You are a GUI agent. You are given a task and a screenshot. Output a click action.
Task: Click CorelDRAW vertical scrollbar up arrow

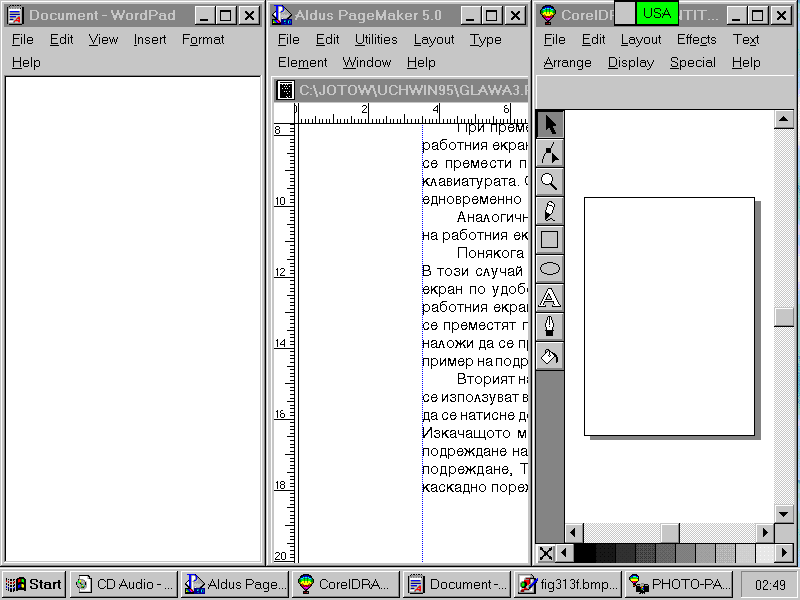point(784,120)
